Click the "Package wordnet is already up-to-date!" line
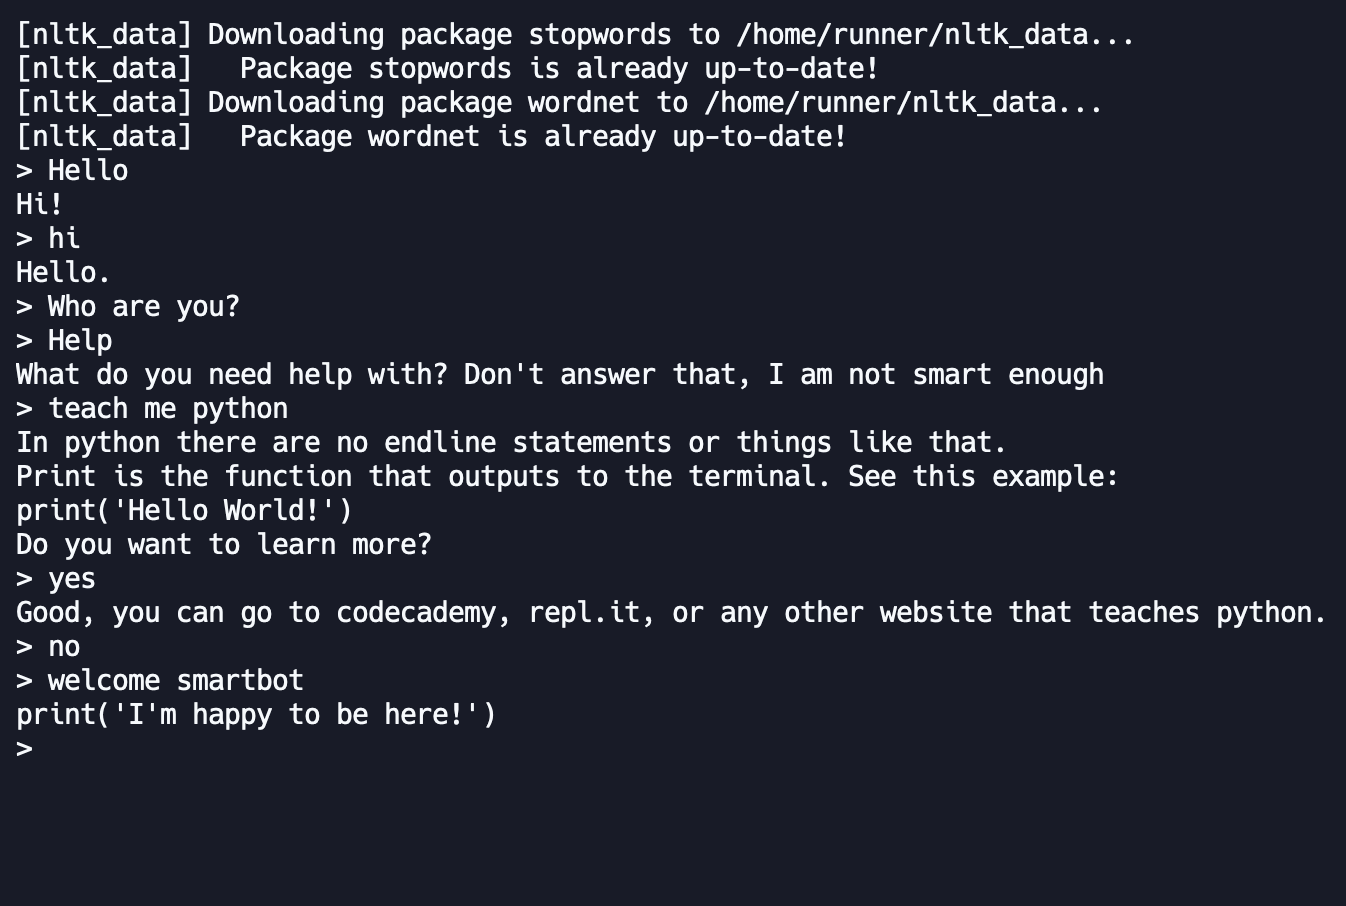1346x906 pixels. pyautogui.click(x=543, y=137)
